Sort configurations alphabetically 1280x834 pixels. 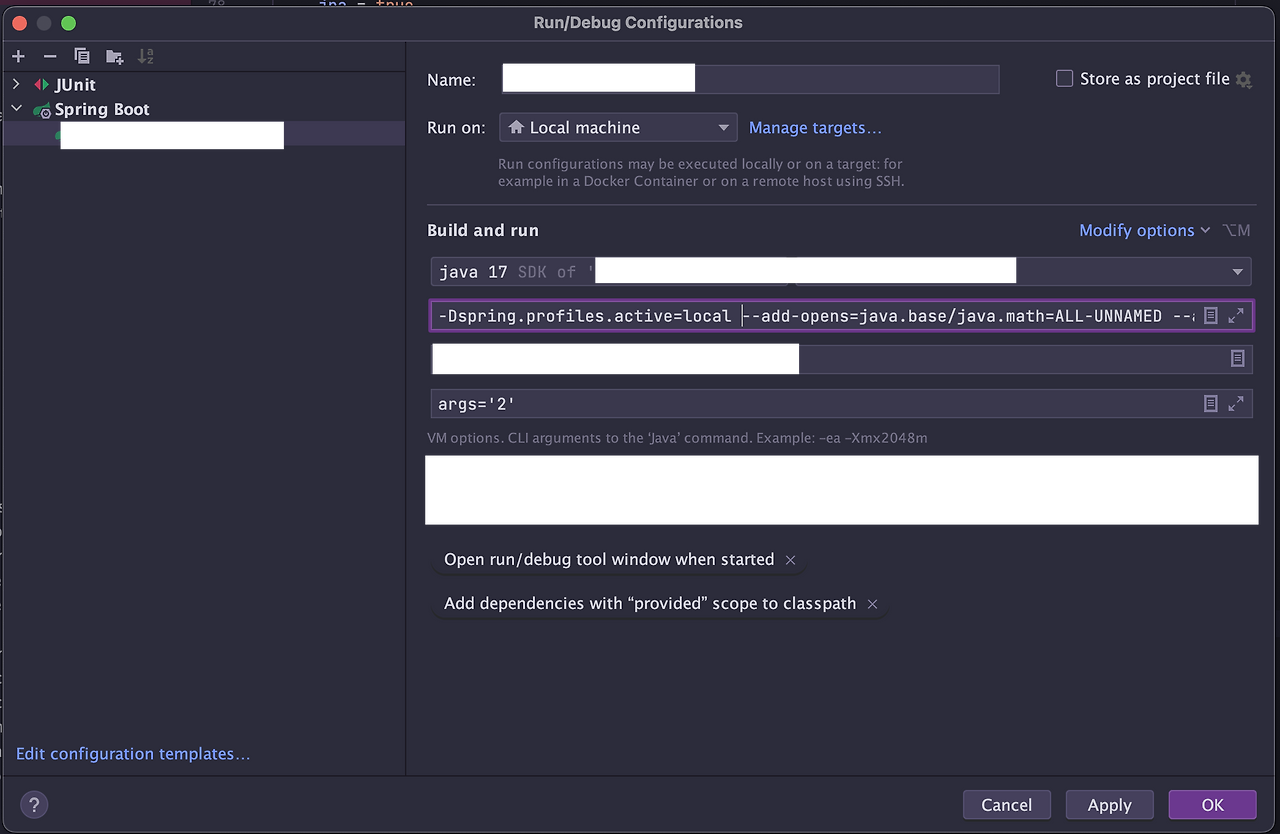pyautogui.click(x=145, y=56)
